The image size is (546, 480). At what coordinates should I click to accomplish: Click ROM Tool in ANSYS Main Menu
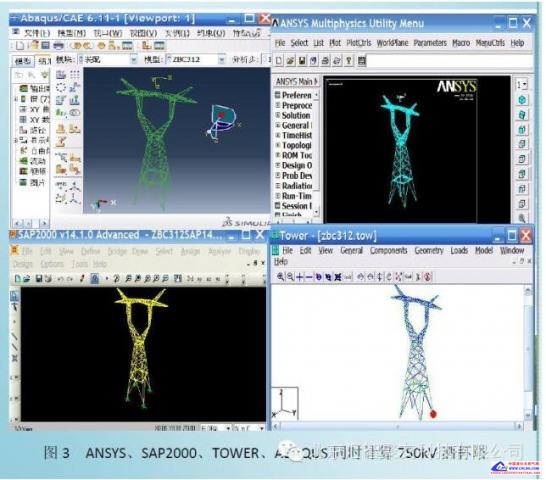point(296,155)
